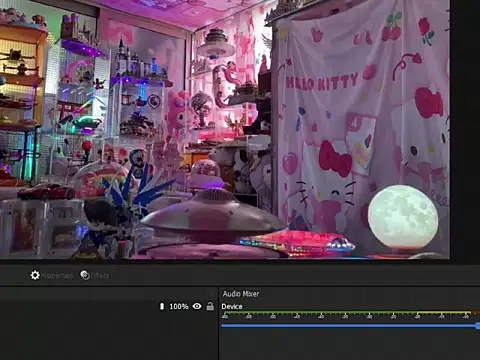
Task: Click the Audio Mixer panel title
Action: (241, 294)
